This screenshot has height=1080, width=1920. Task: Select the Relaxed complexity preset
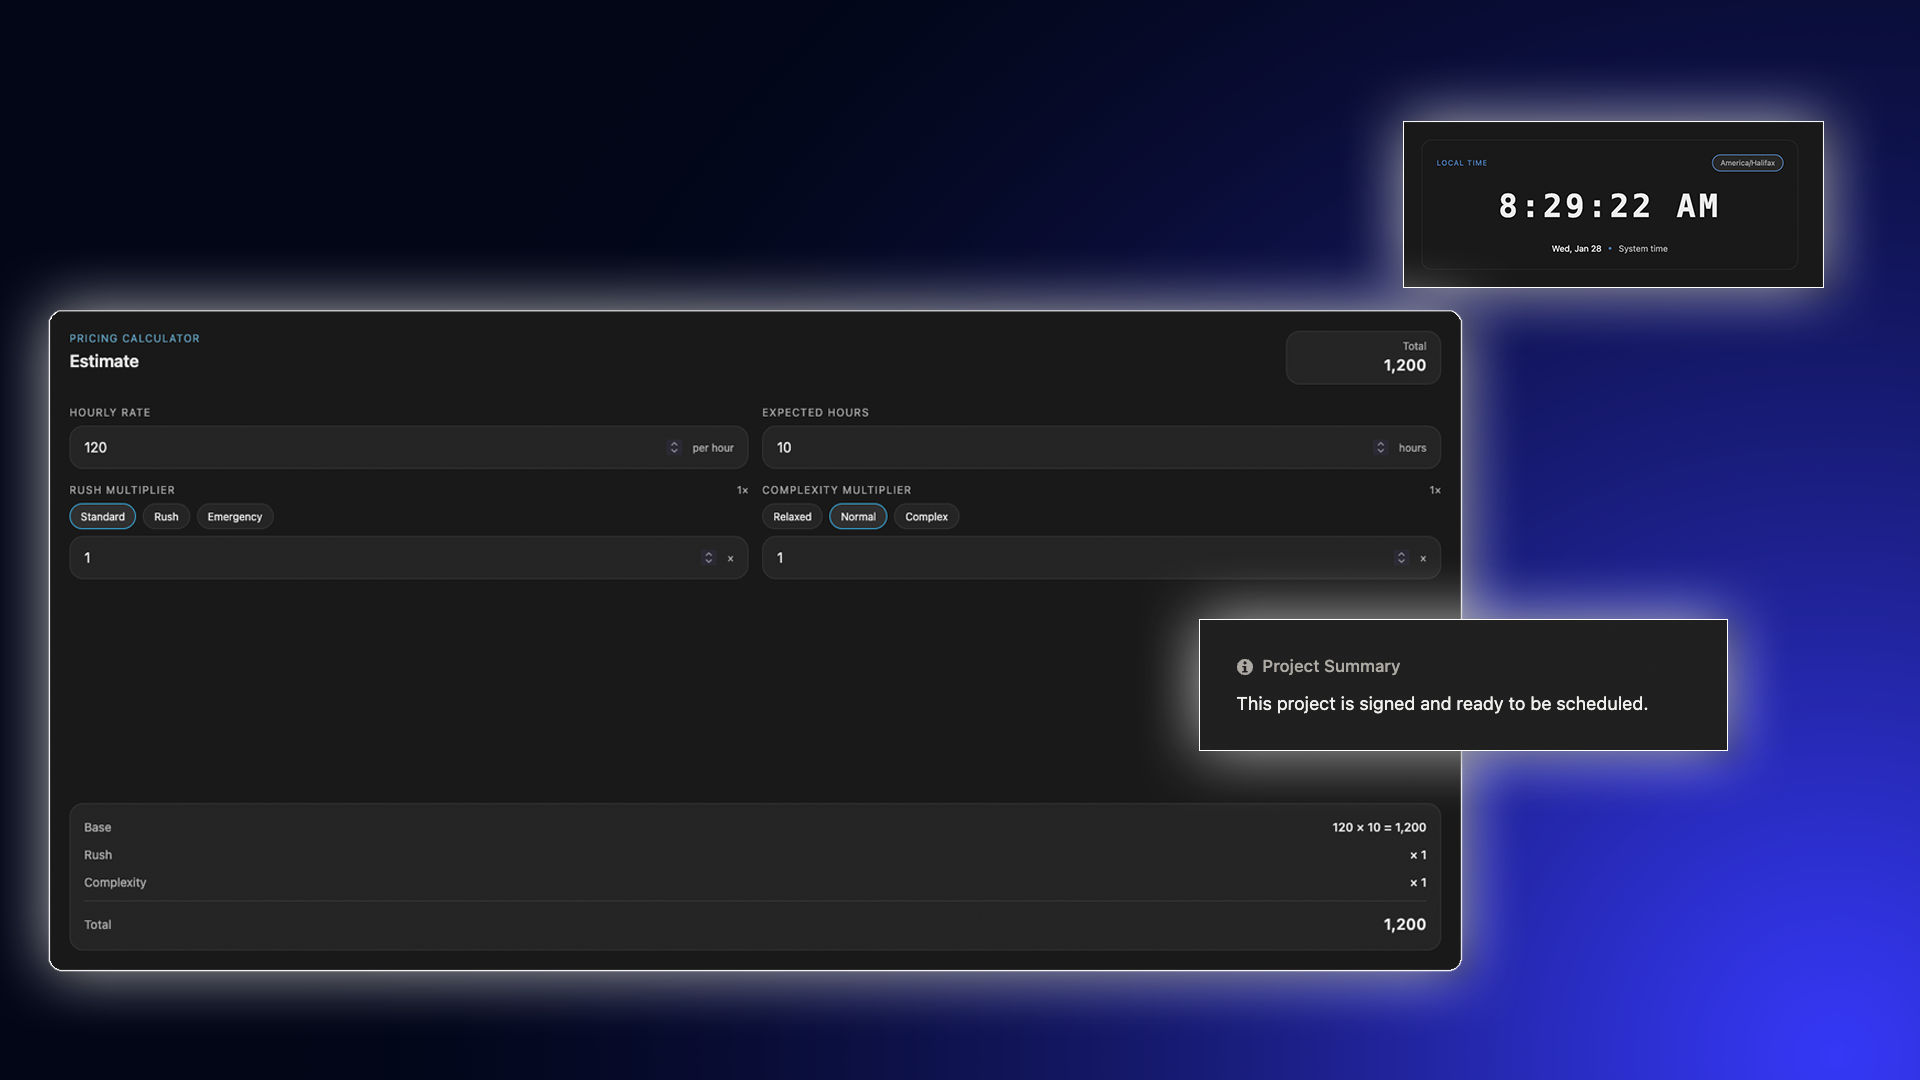pyautogui.click(x=791, y=517)
